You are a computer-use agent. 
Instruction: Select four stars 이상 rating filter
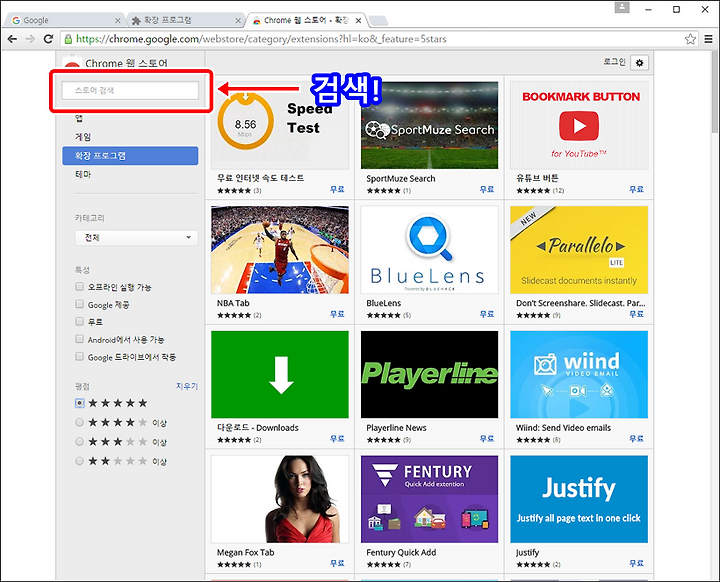(79, 422)
